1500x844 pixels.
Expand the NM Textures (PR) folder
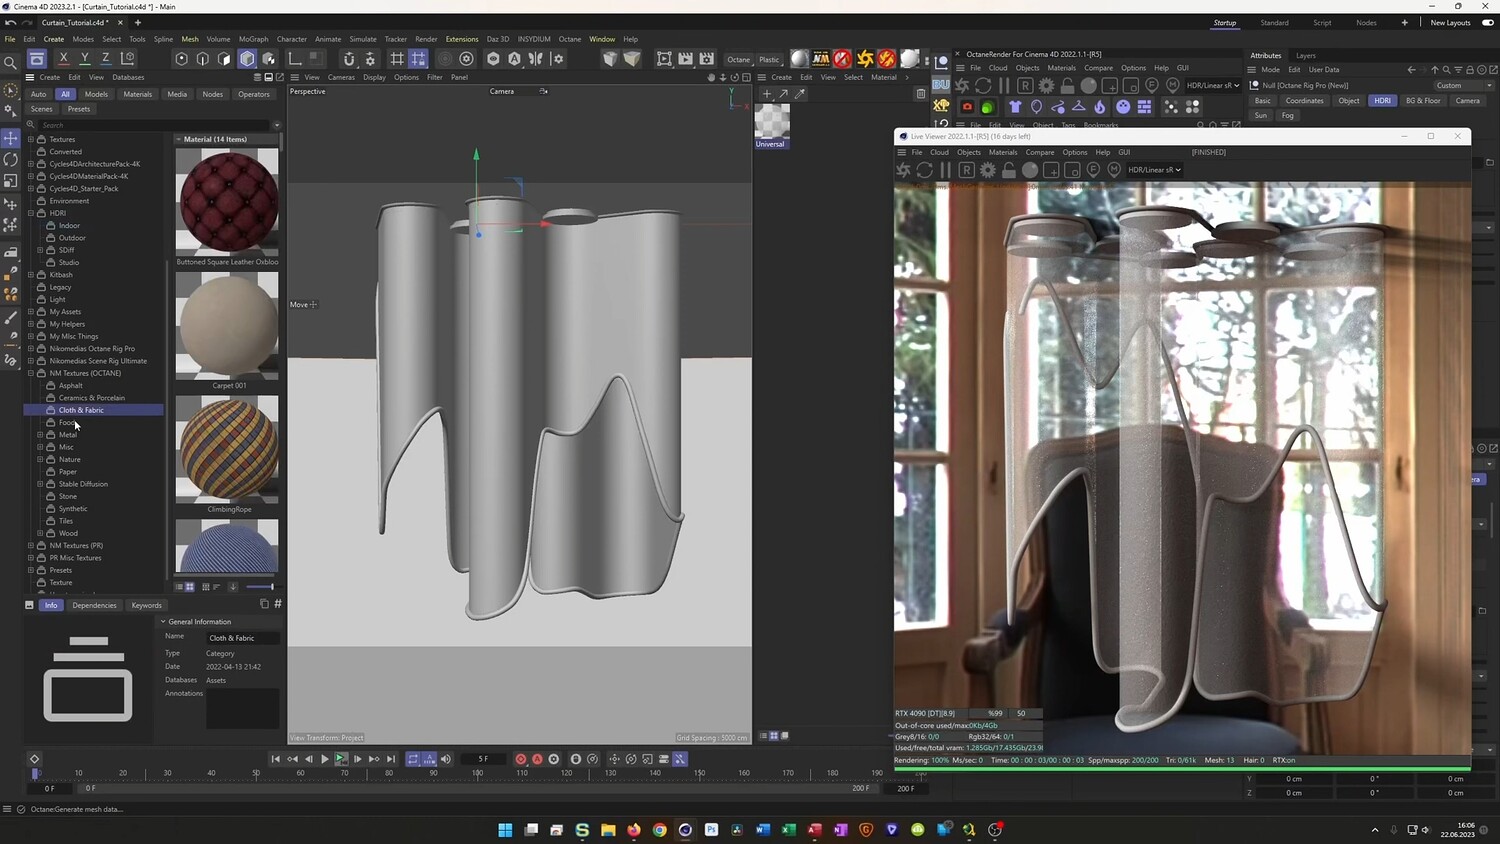tap(31, 546)
